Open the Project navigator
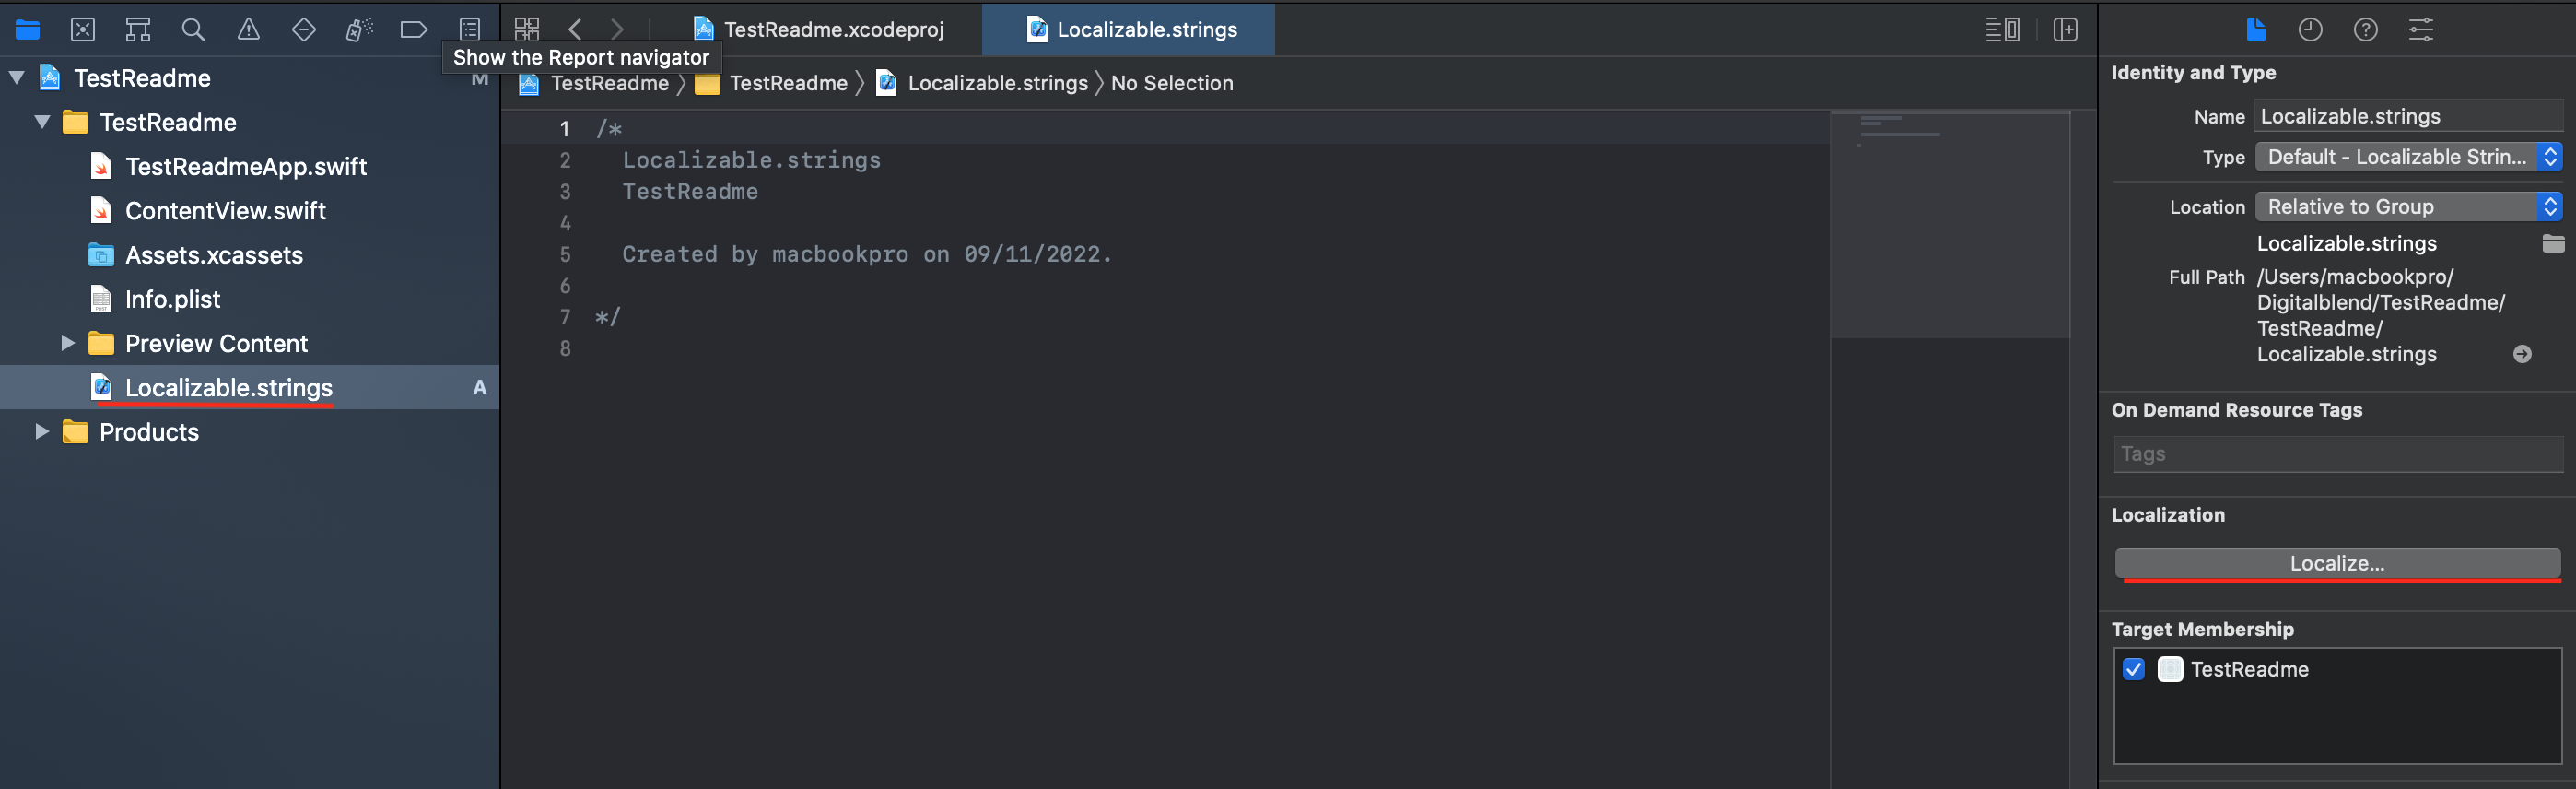The width and height of the screenshot is (2576, 789). coord(27,29)
